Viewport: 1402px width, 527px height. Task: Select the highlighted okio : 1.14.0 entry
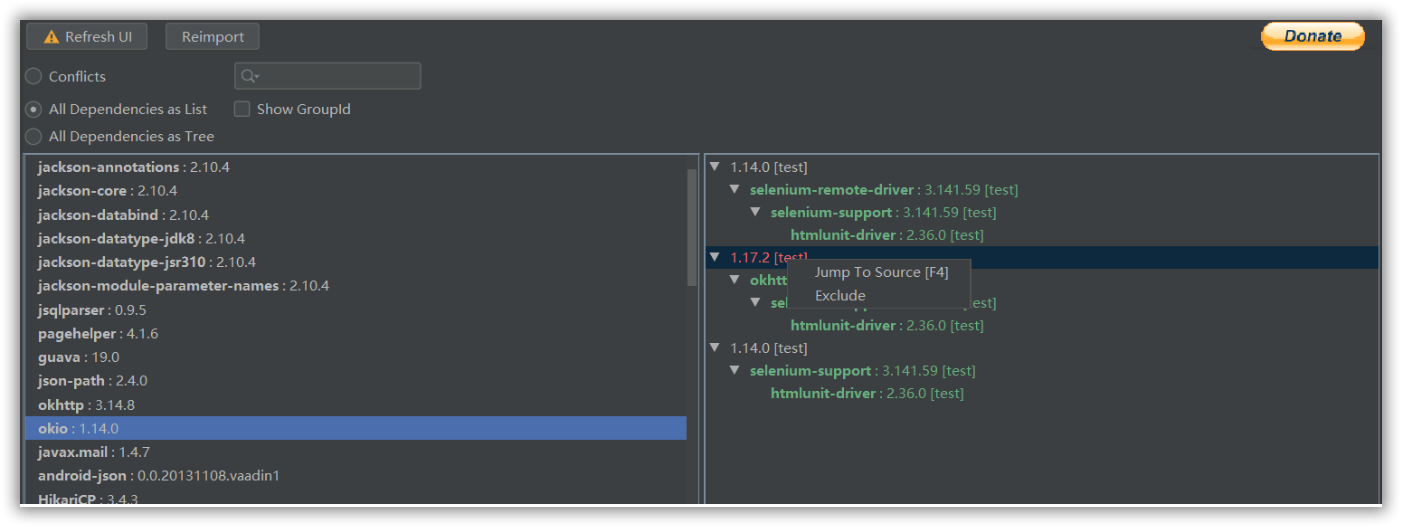[x=356, y=428]
